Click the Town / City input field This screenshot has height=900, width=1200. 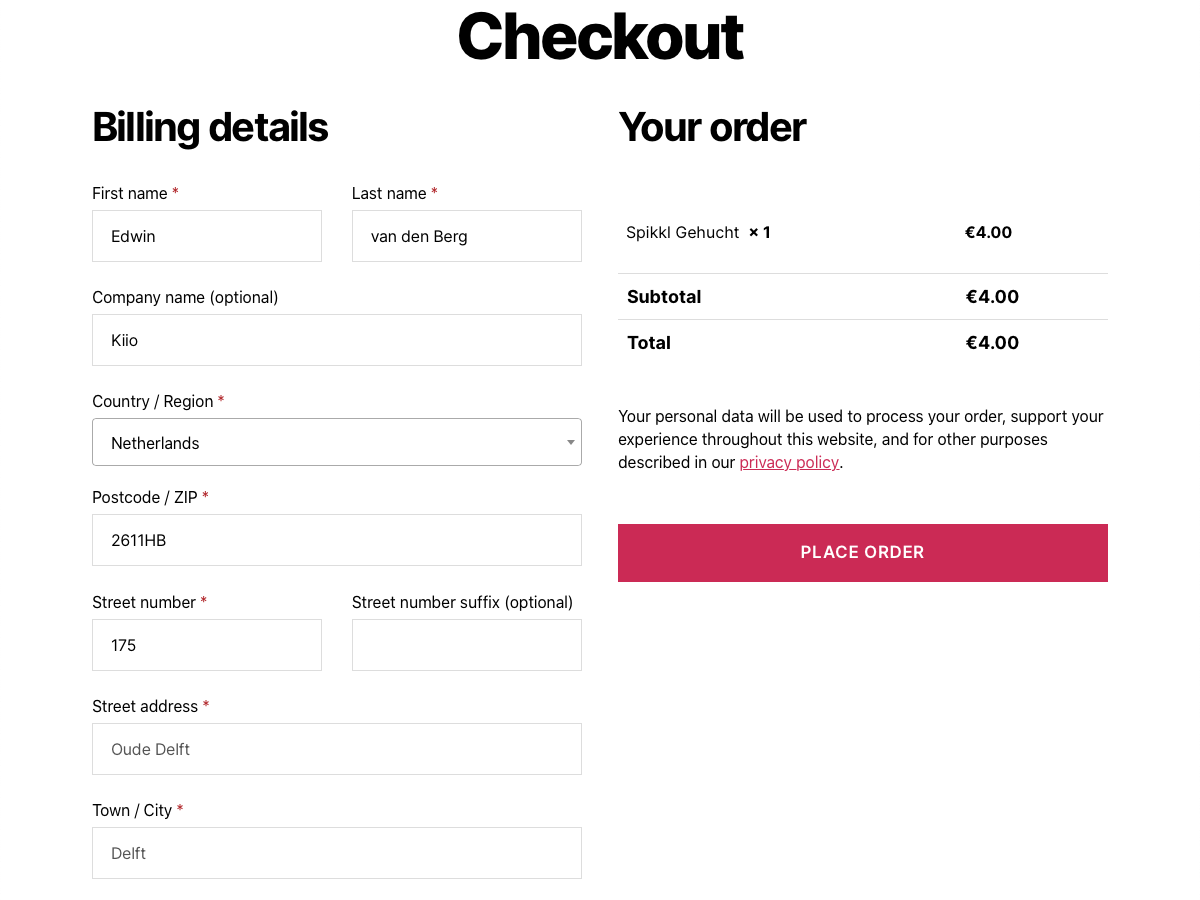click(x=336, y=853)
